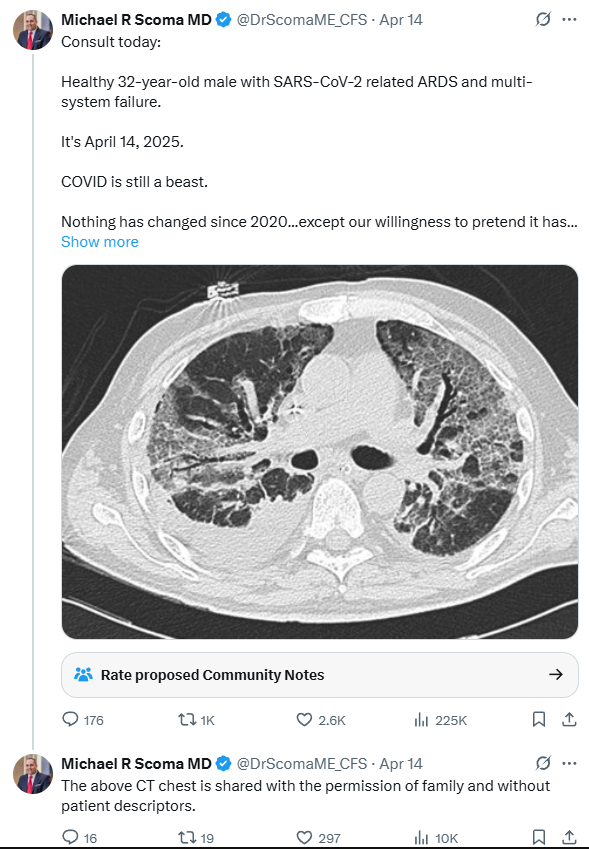Reply to the second tweet with 16 comments
Image resolution: width=589 pixels, height=849 pixels.
(x=80, y=838)
